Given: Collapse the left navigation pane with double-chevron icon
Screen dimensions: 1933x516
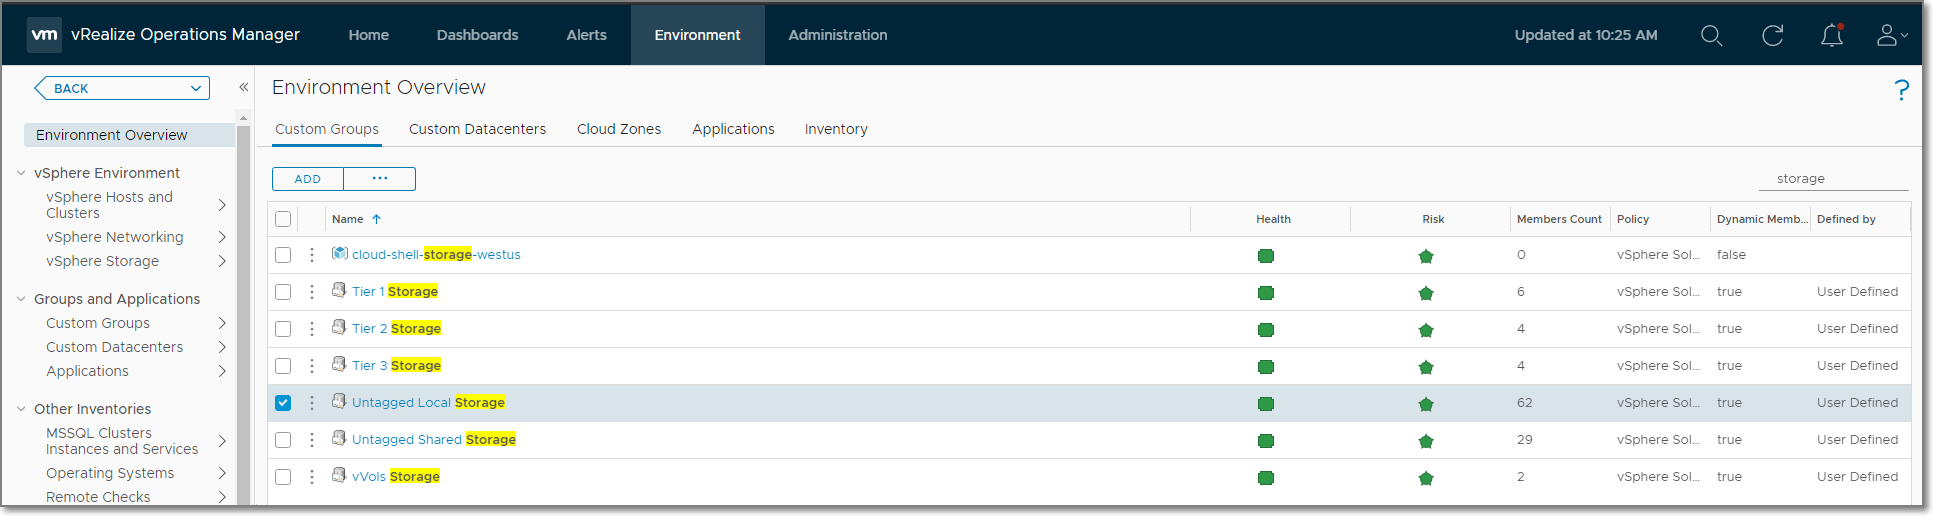Looking at the screenshot, I should 243,87.
